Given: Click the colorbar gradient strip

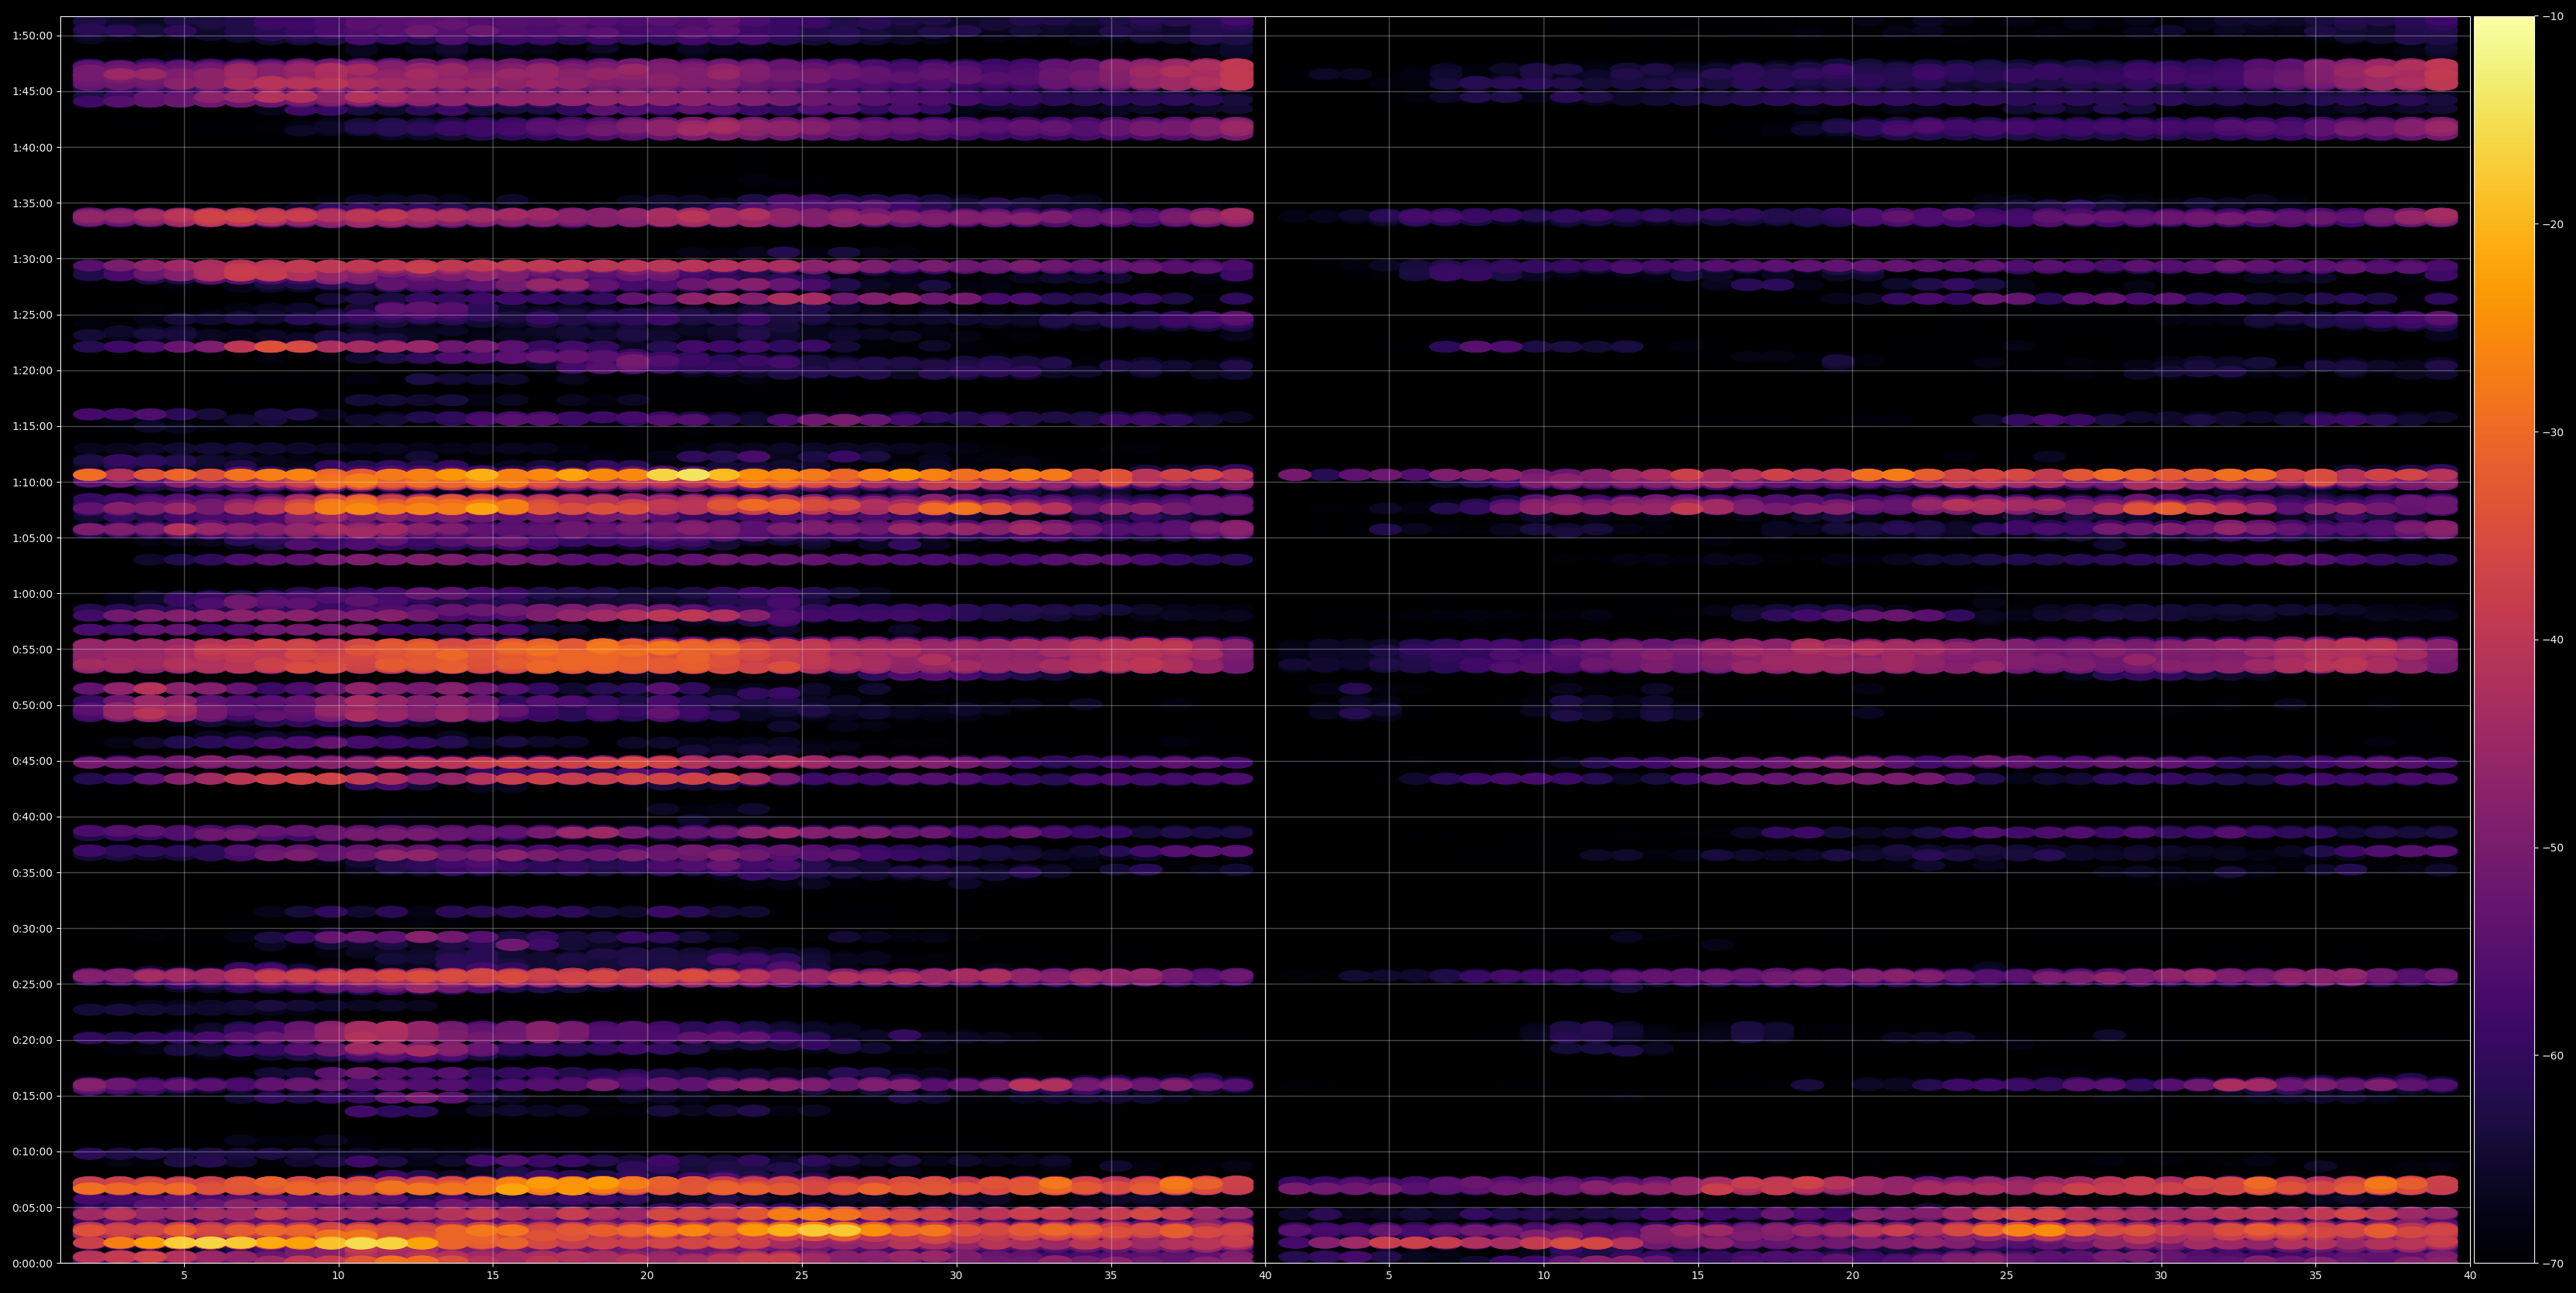Looking at the screenshot, I should (x=2504, y=640).
